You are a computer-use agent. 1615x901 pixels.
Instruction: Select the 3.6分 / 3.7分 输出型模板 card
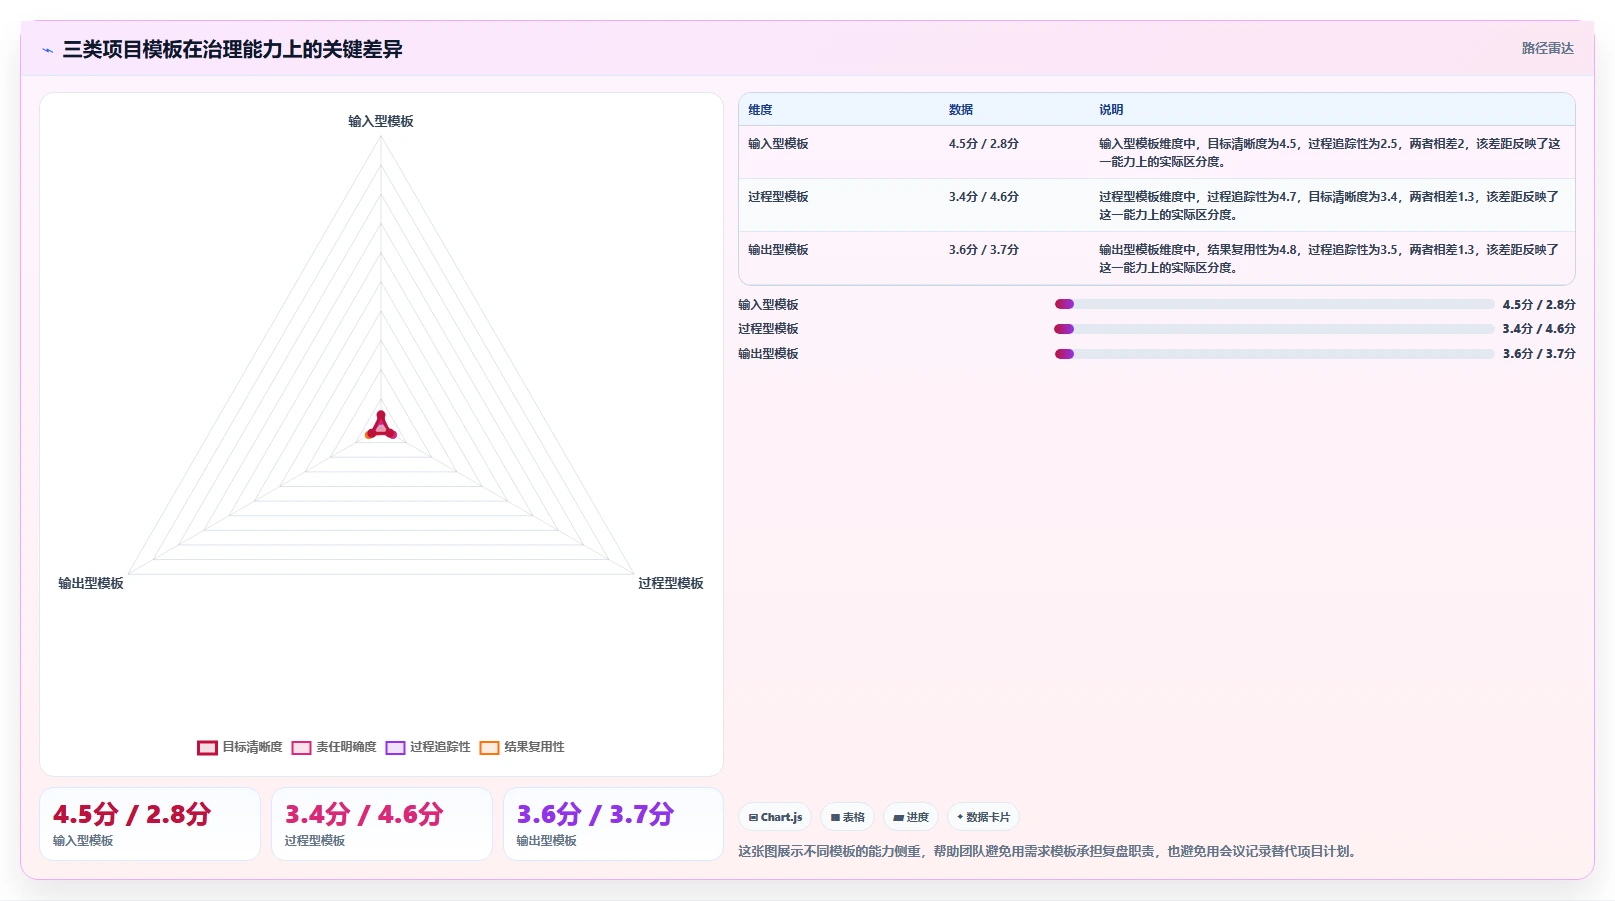pos(613,824)
